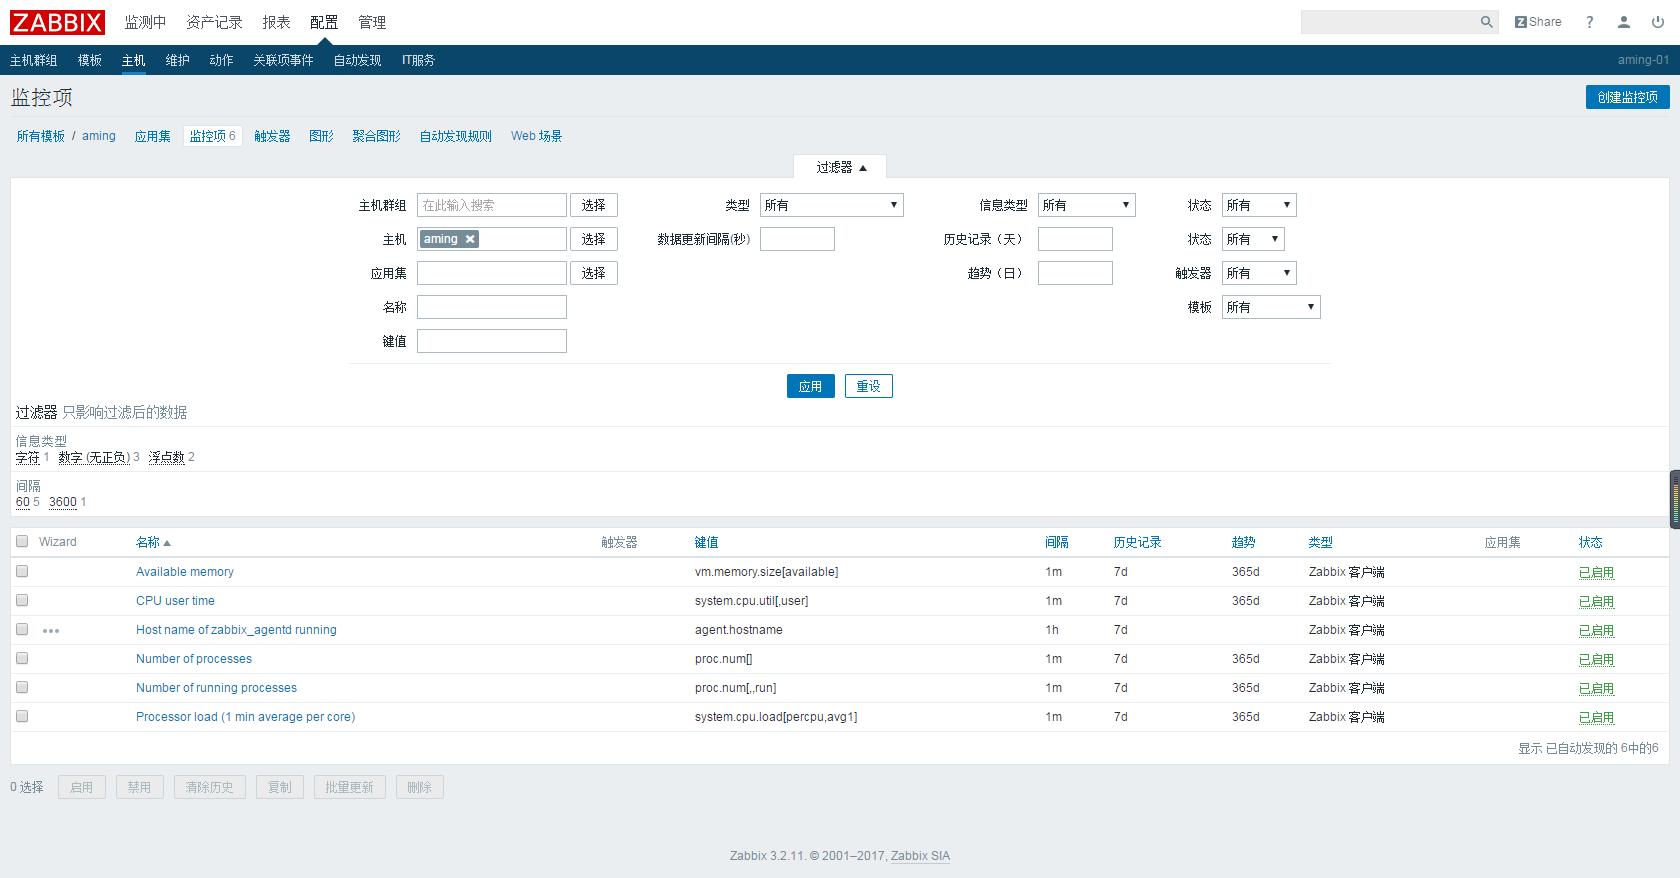The image size is (1680, 878).
Task: Filter by 浮点数 information type
Action: pyautogui.click(x=167, y=457)
